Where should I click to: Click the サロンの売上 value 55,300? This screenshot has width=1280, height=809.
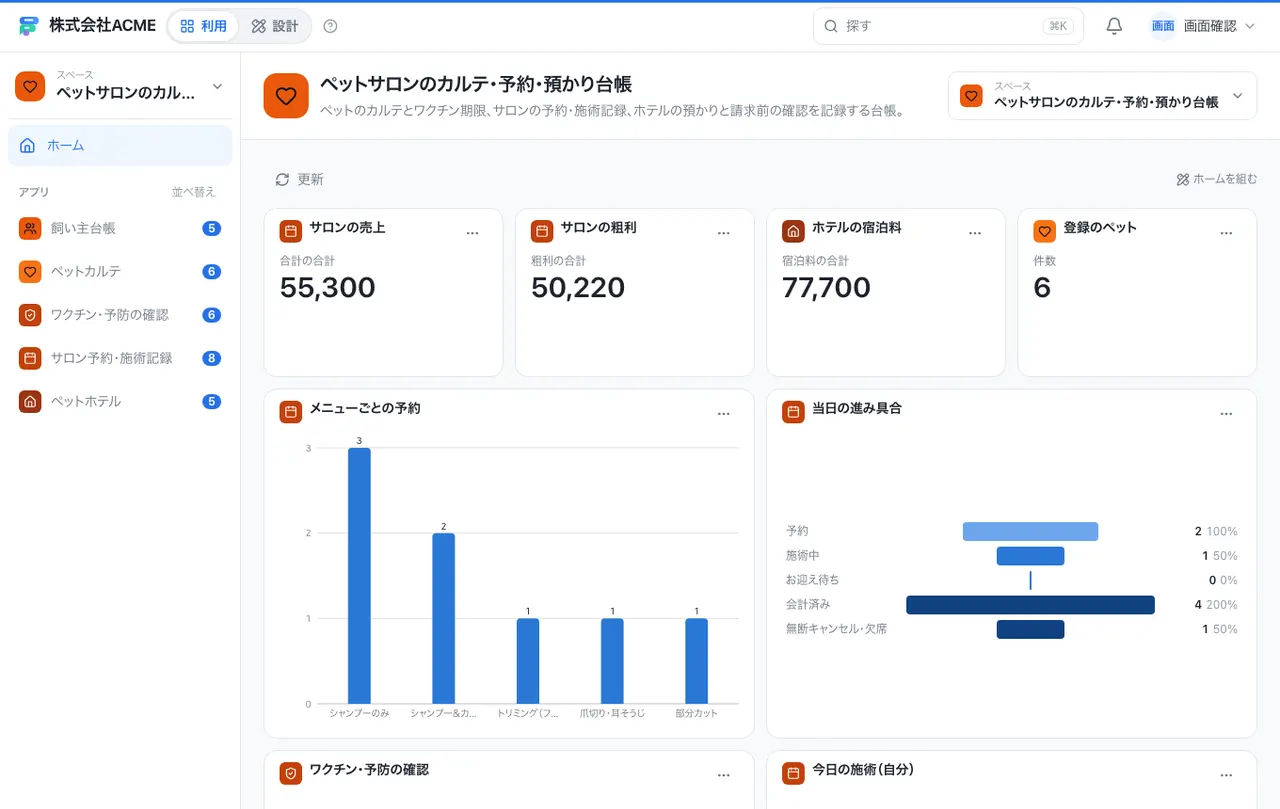pyautogui.click(x=328, y=288)
